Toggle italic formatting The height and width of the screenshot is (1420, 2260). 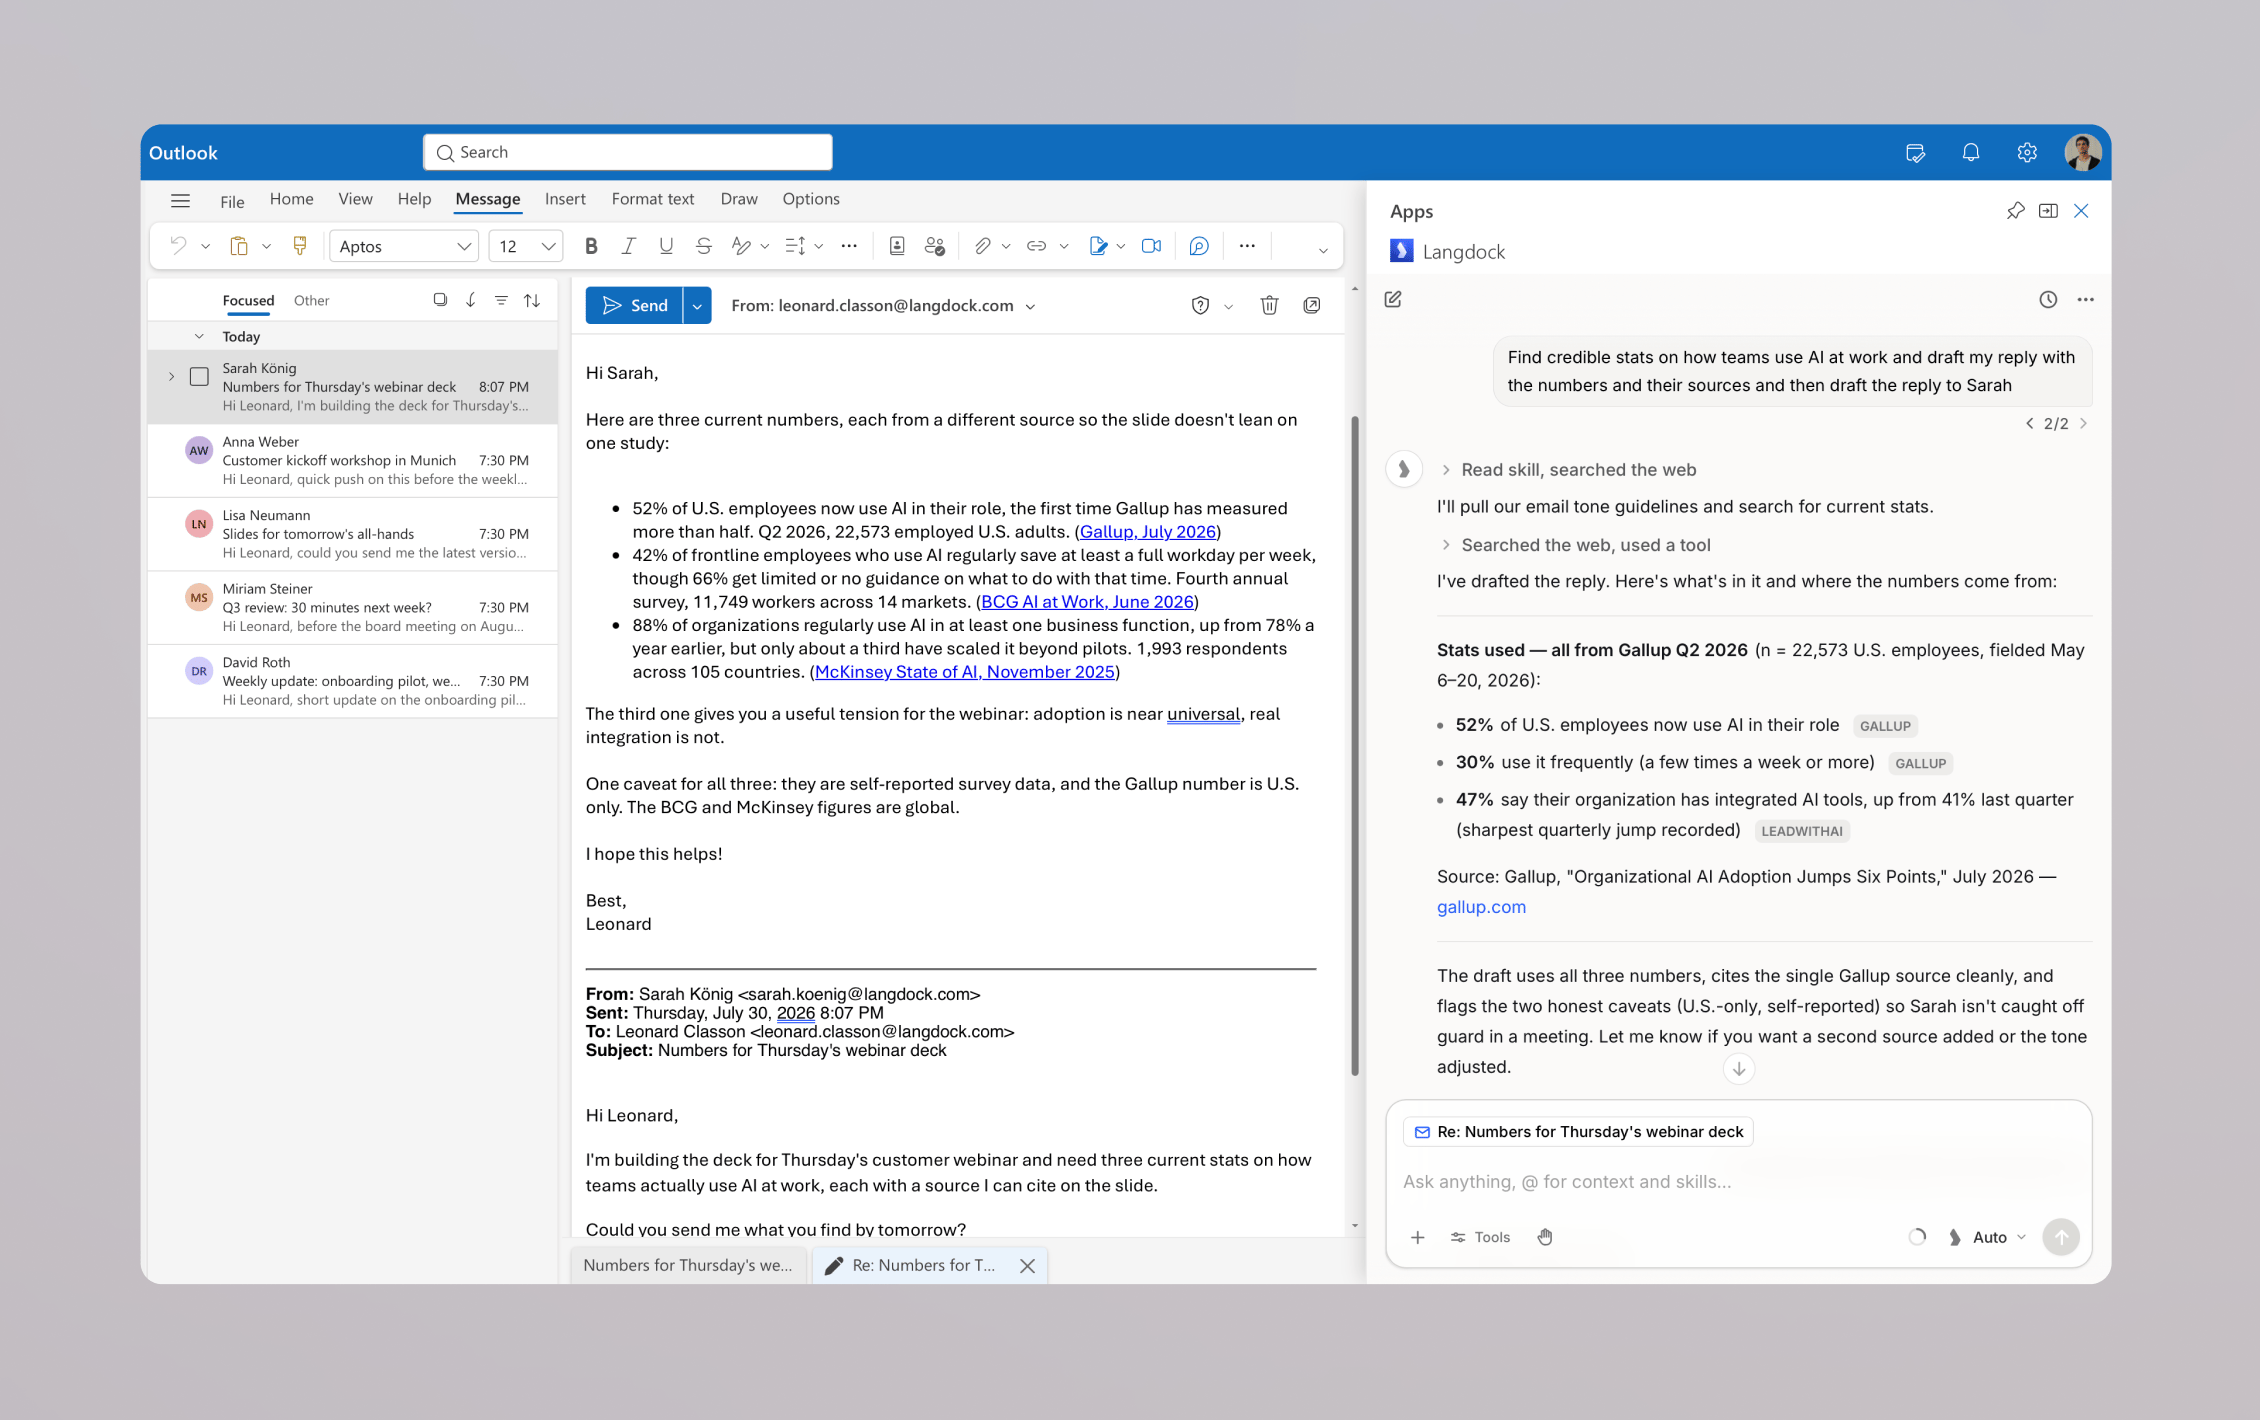628,246
